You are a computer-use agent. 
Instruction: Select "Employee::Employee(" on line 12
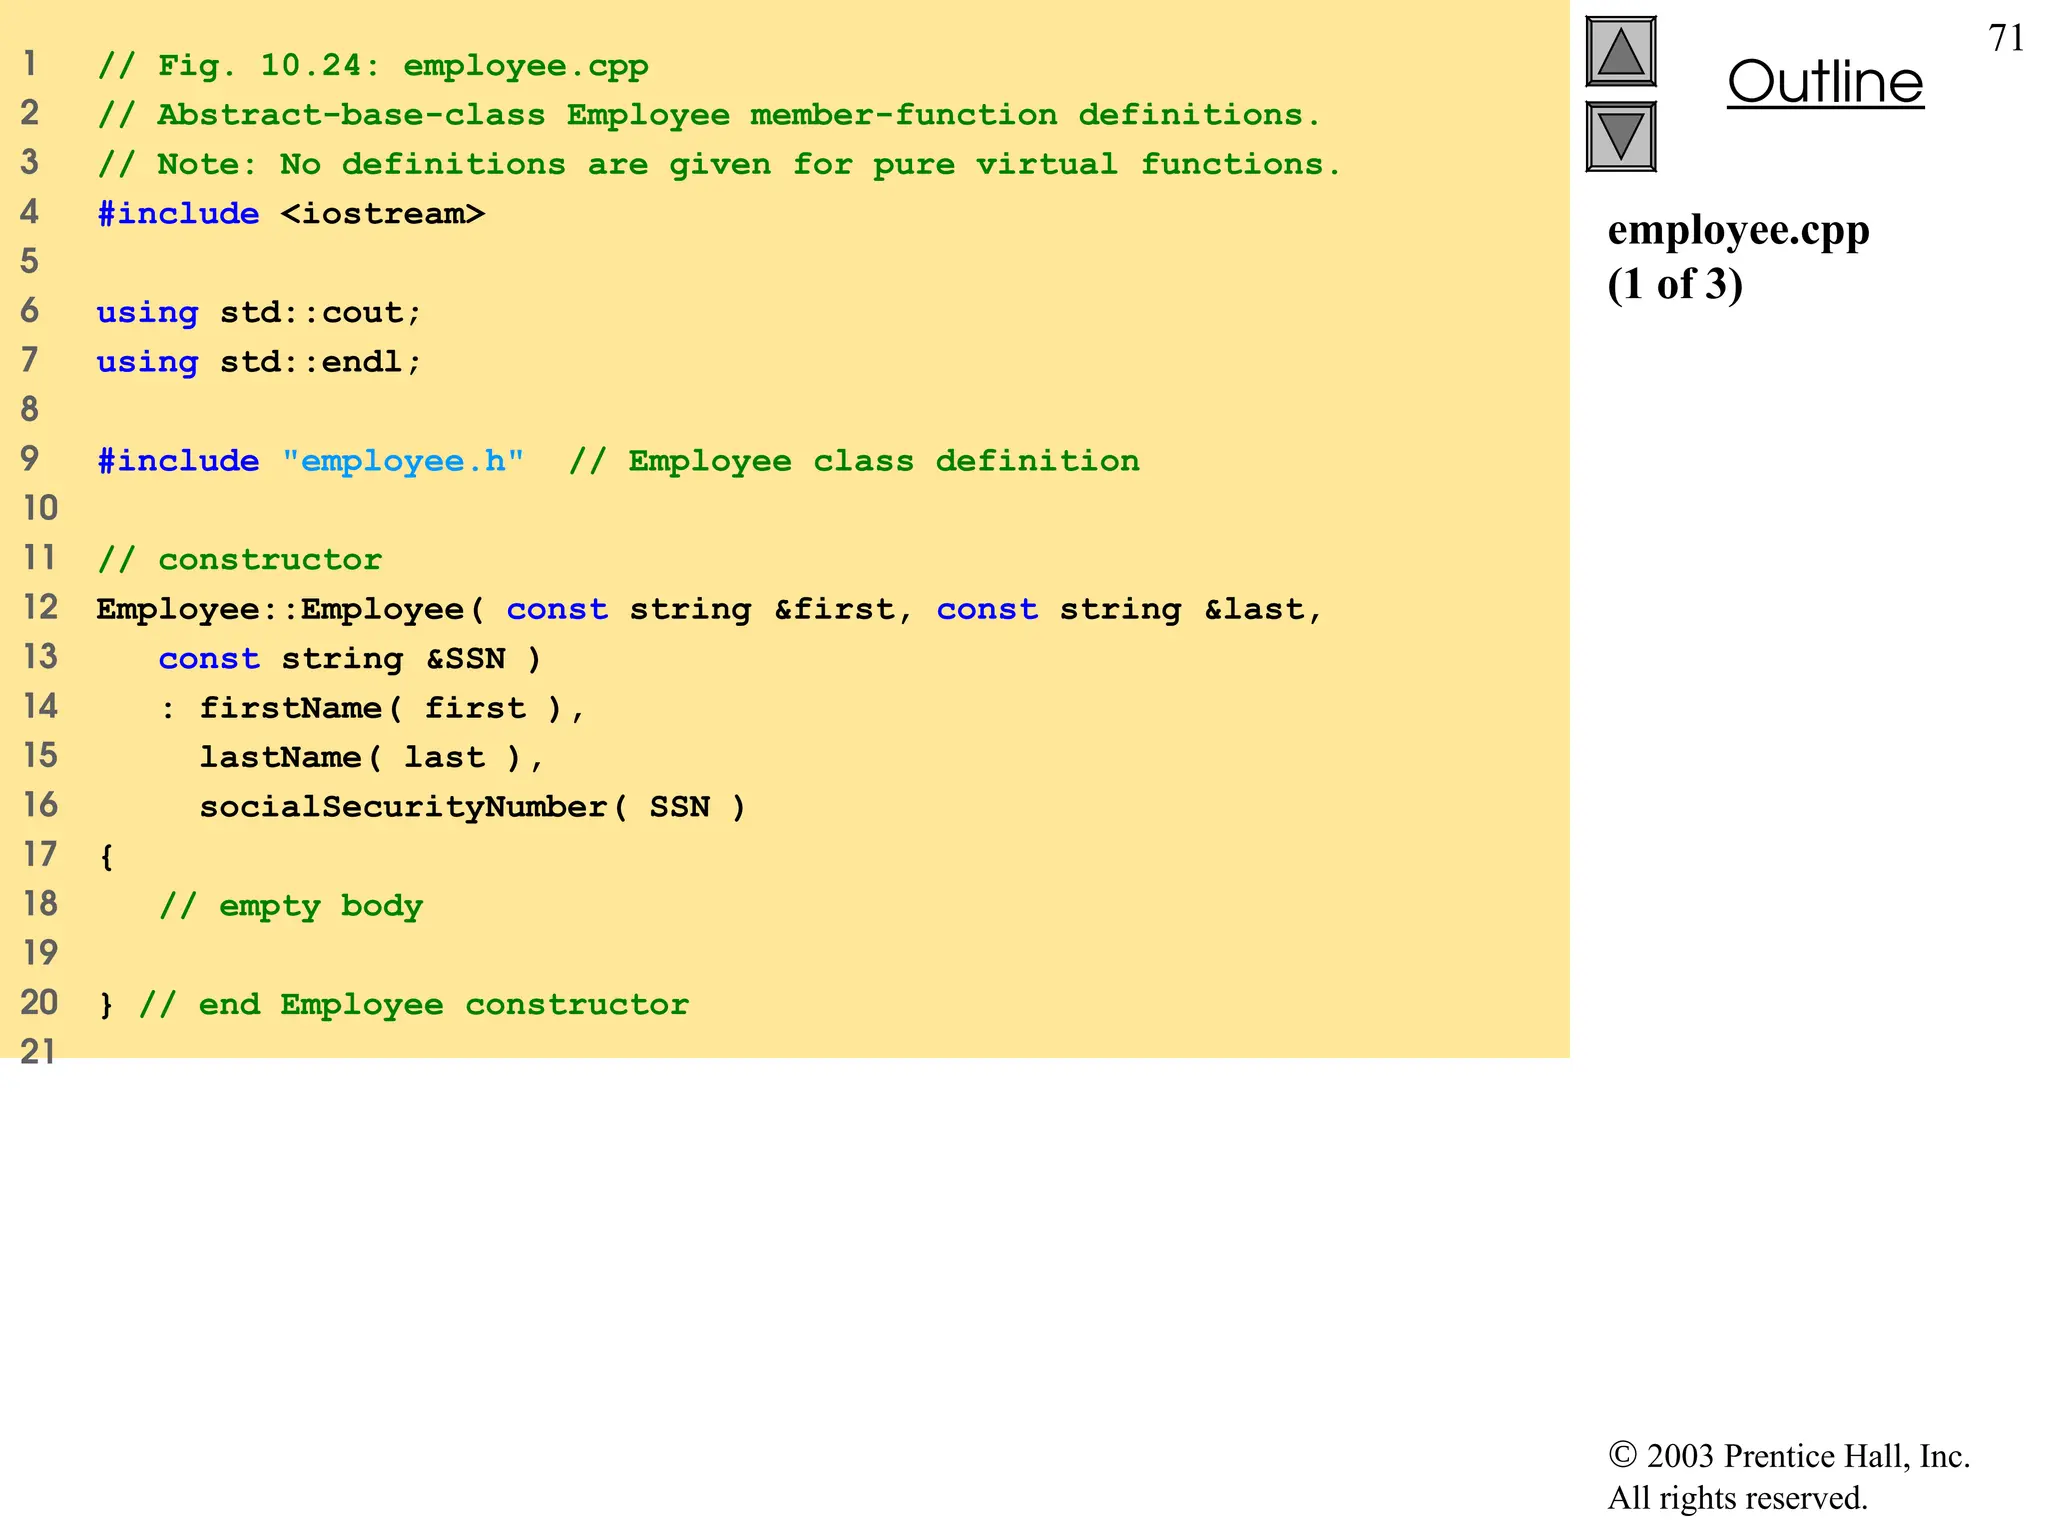click(290, 610)
